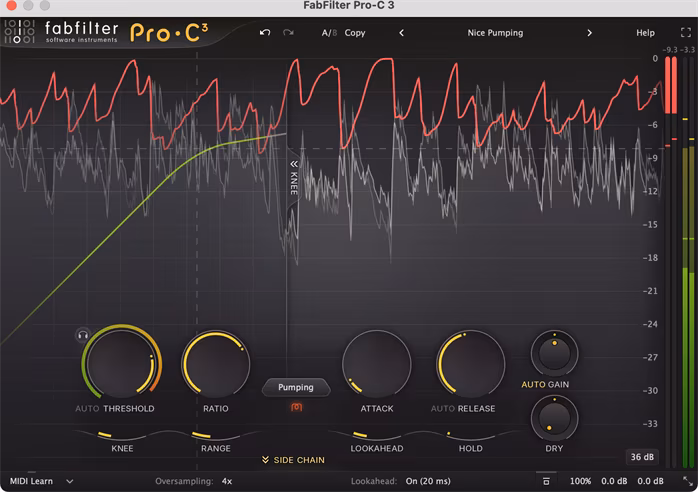Click the first 0.0 dB value
The image size is (698, 492).
click(614, 481)
